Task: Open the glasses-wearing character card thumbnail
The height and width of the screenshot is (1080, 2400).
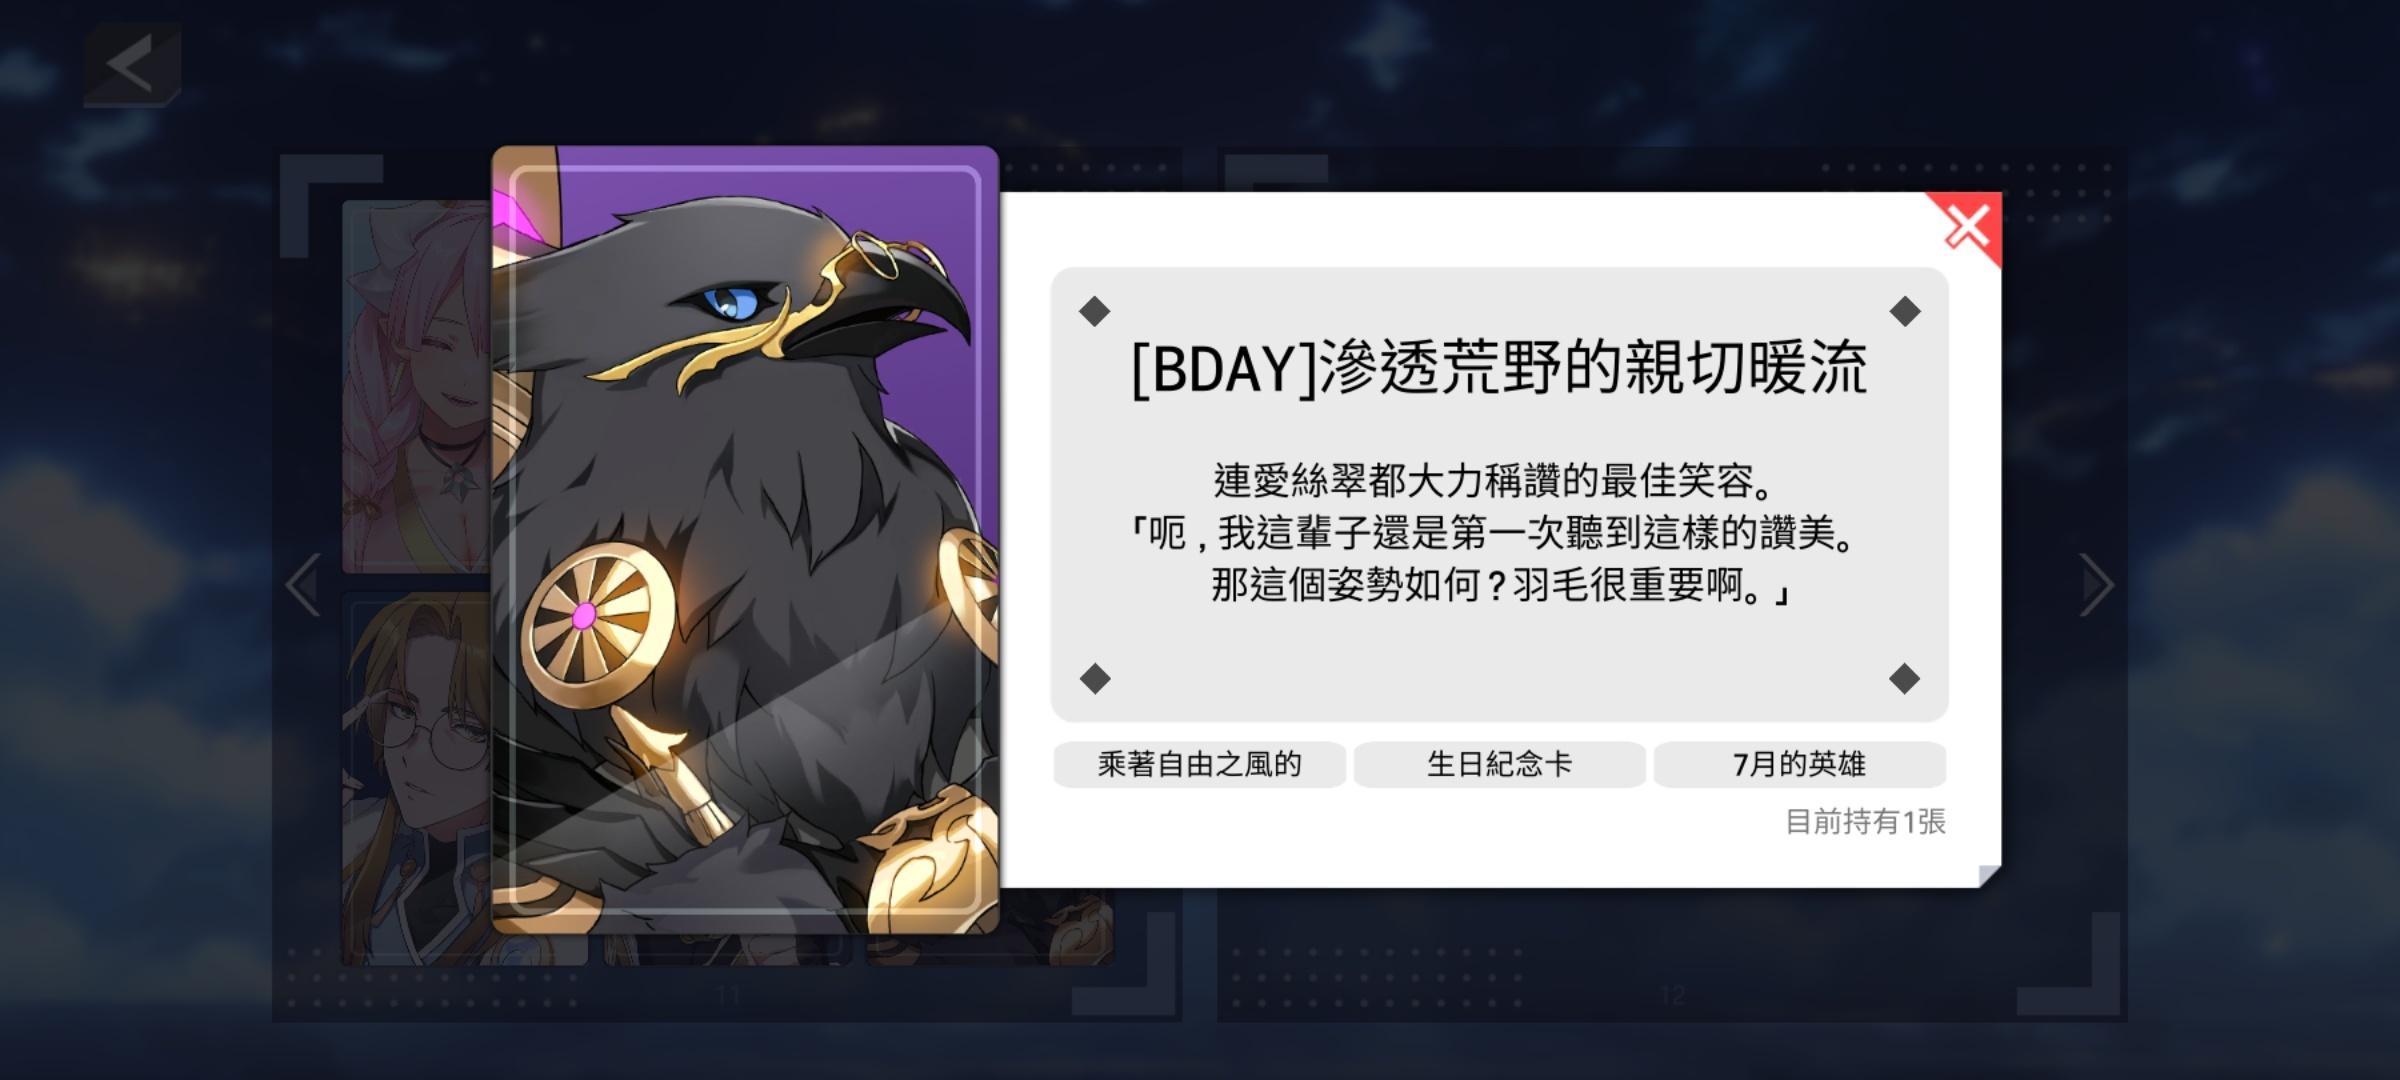Action: click(x=417, y=778)
